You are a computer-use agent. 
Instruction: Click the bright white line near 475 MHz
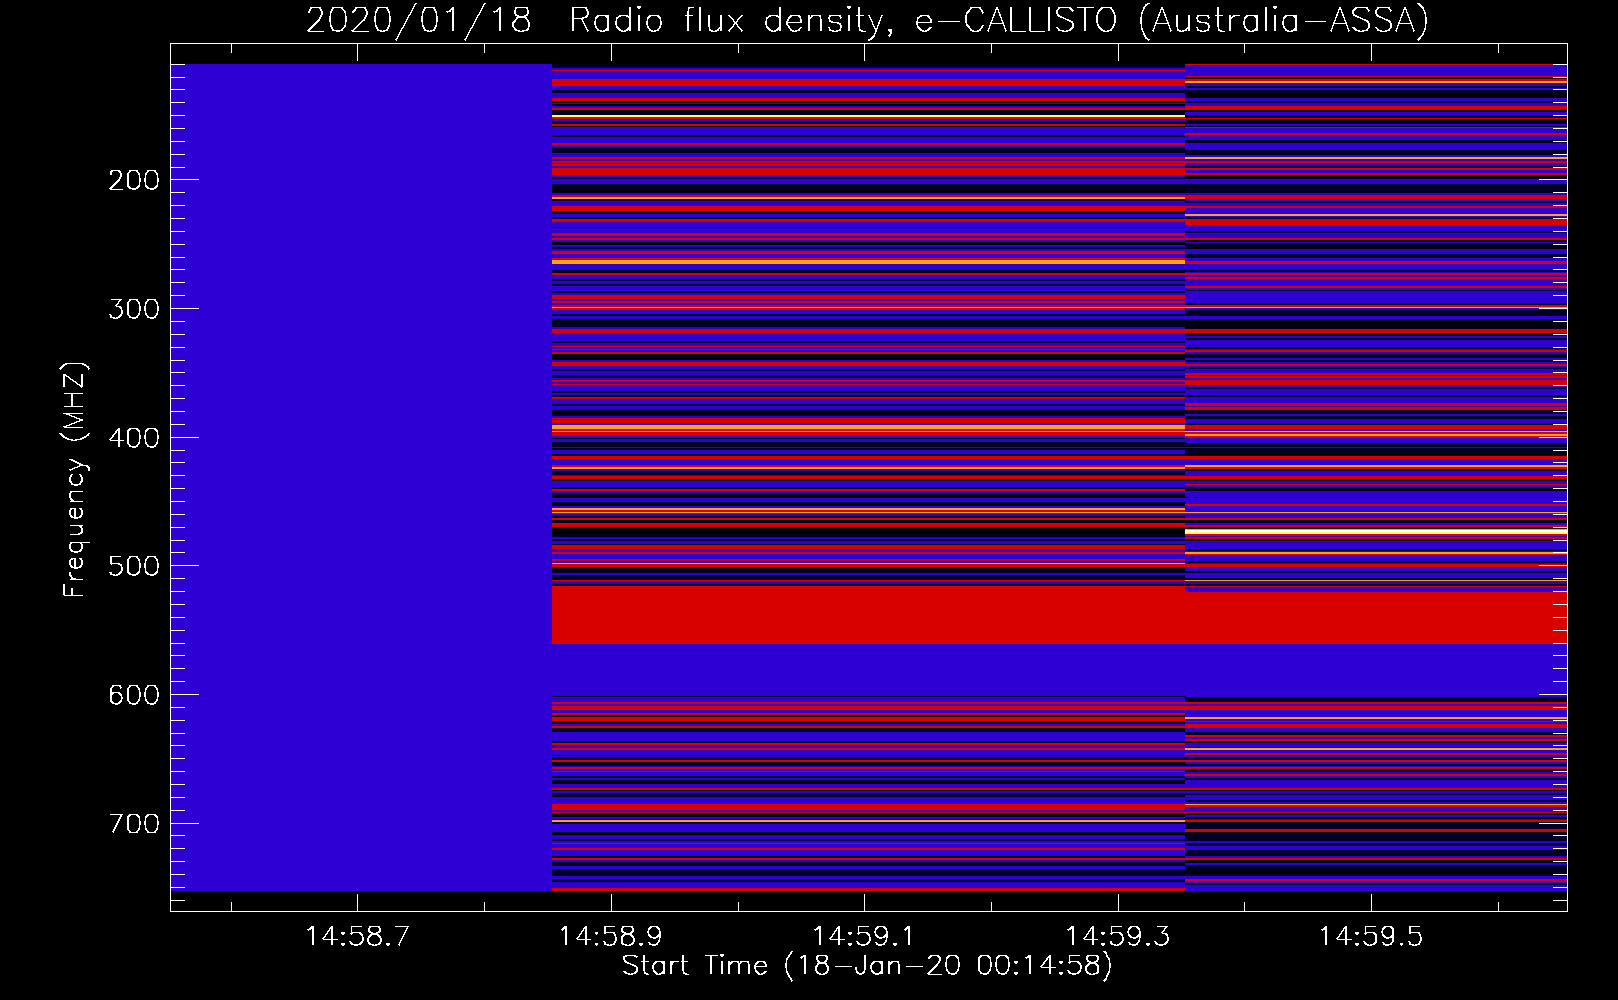(1376, 531)
